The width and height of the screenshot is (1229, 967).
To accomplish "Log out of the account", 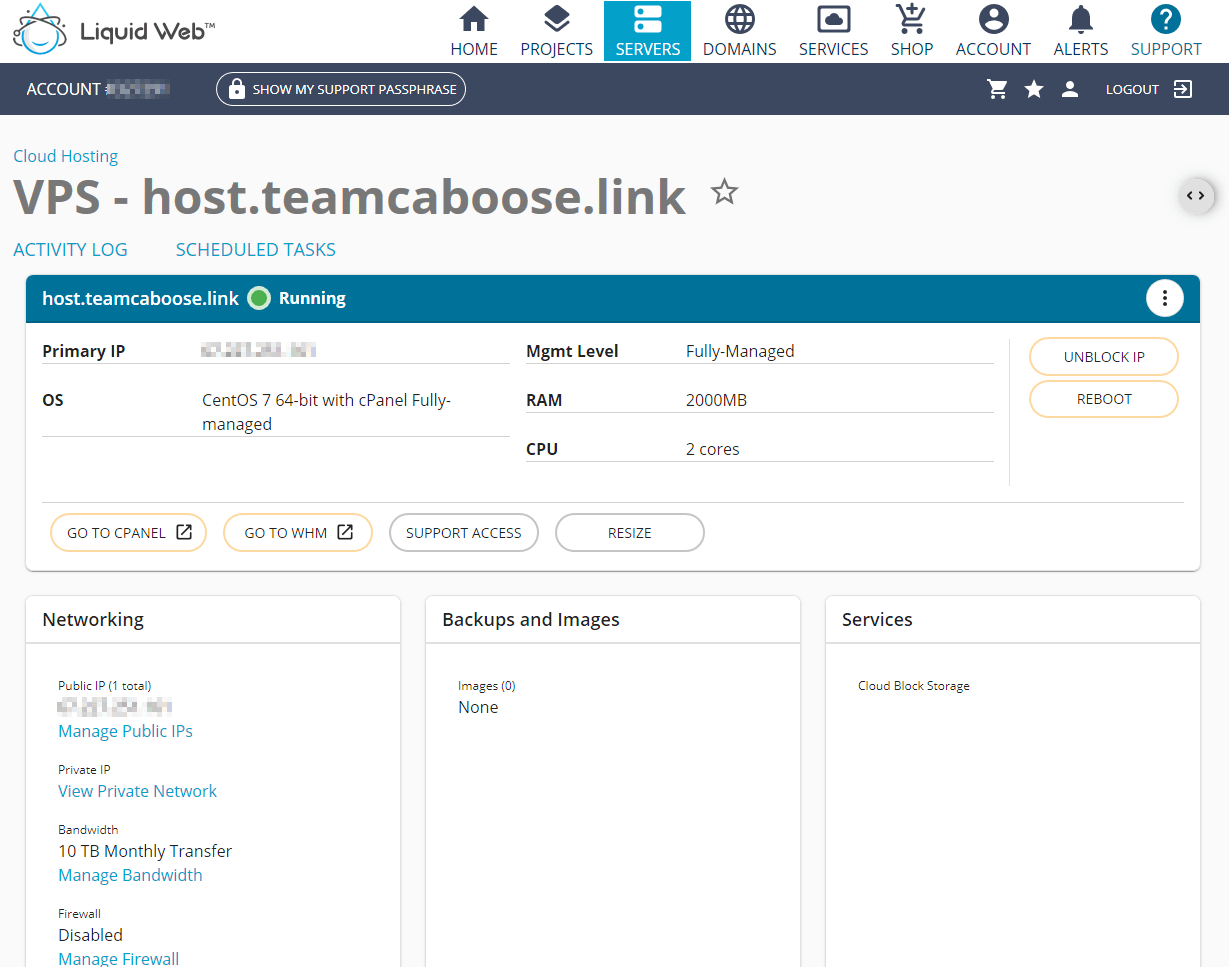I will [x=1149, y=90].
